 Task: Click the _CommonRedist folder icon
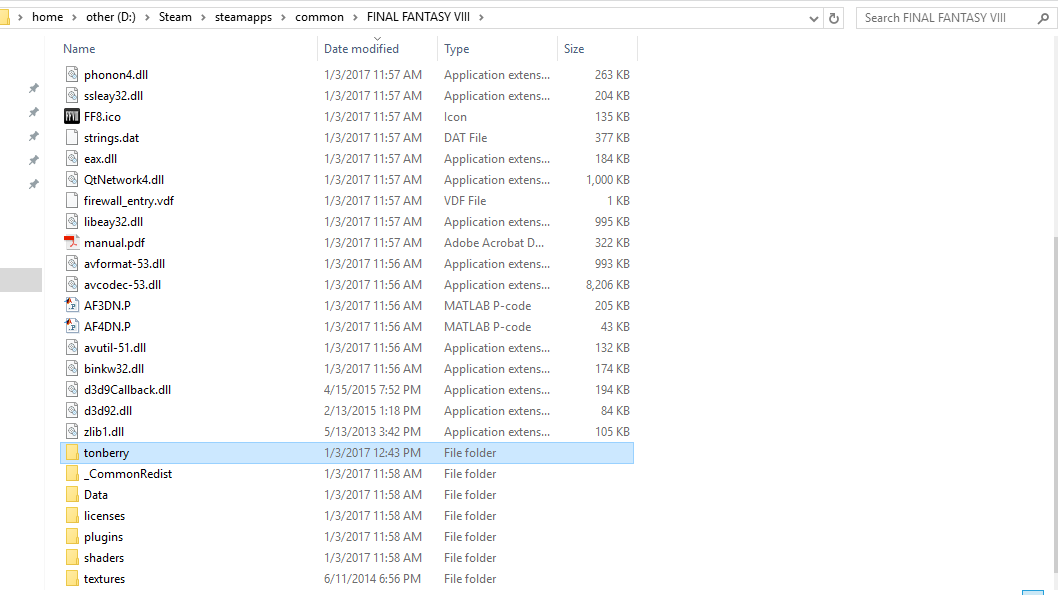[72, 473]
